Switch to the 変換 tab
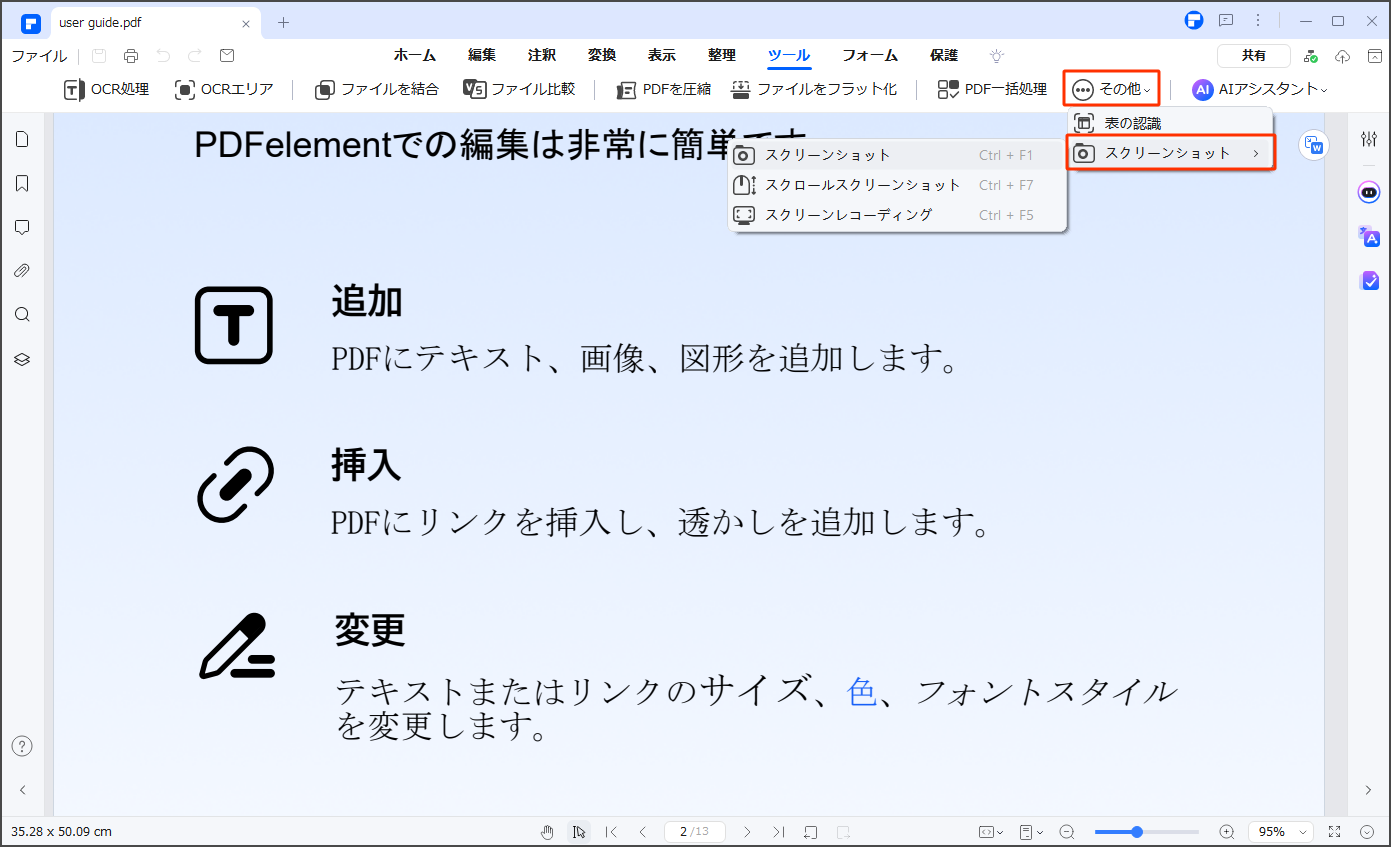This screenshot has height=847, width=1391. point(602,56)
